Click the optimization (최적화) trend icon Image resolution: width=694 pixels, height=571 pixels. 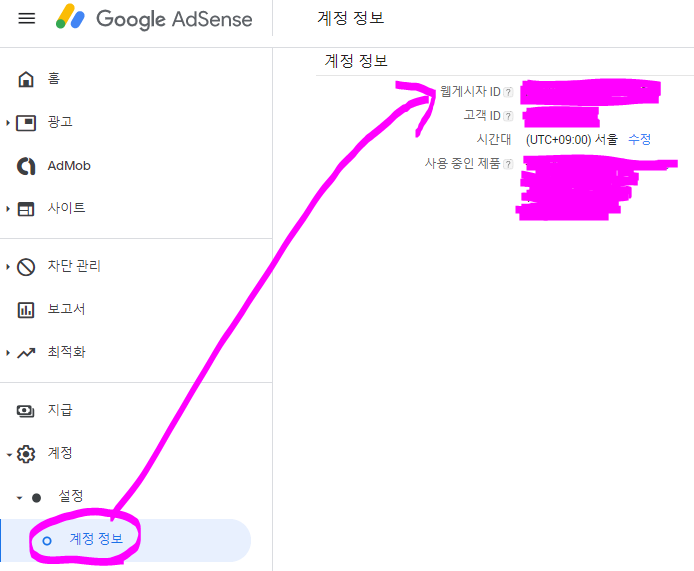click(26, 353)
